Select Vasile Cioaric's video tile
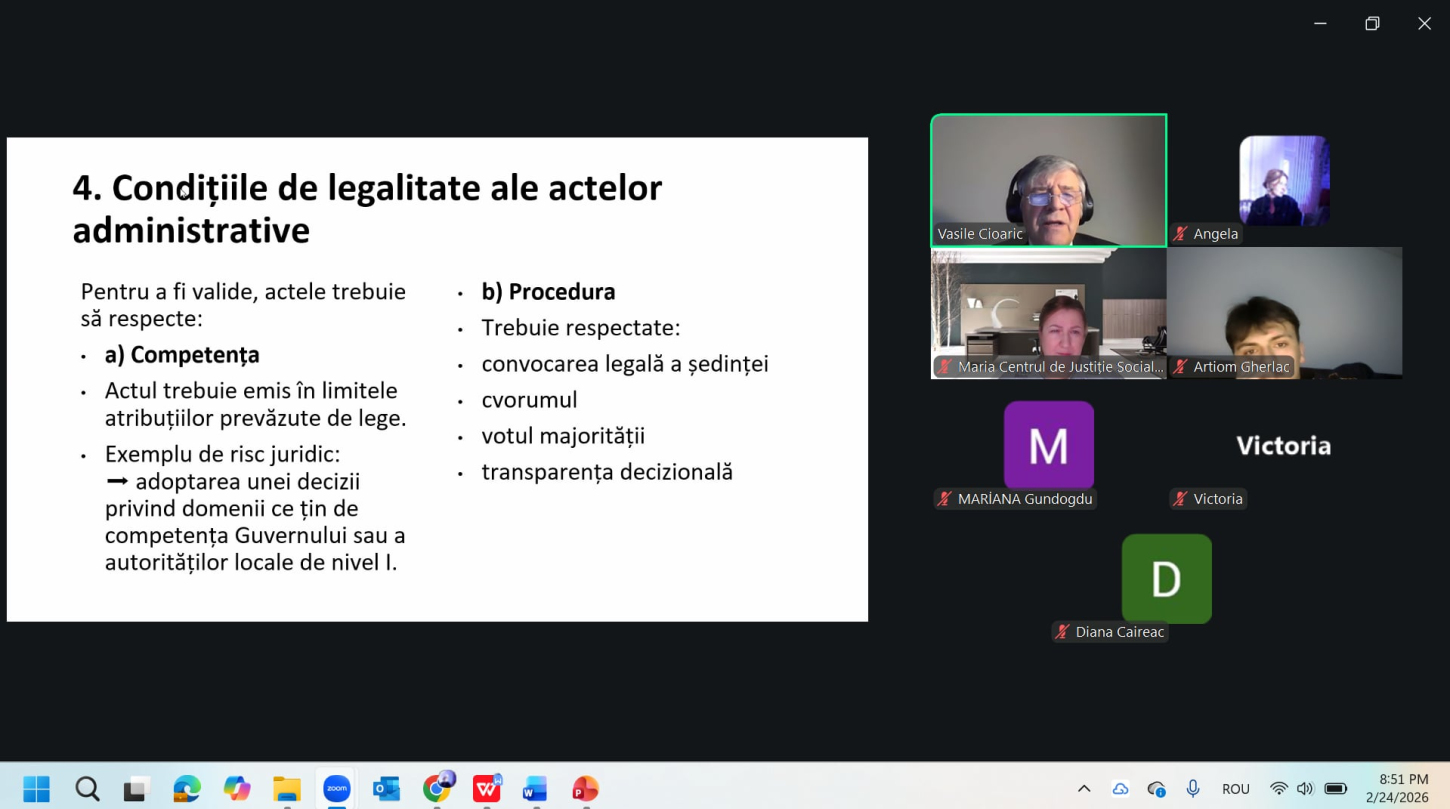Viewport: 1450px width, 809px height. (1048, 180)
